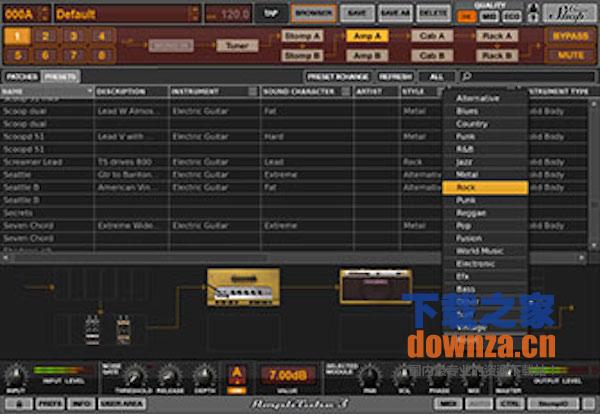Open the Cab A module
Screen dimensions: 600x414
(432, 36)
